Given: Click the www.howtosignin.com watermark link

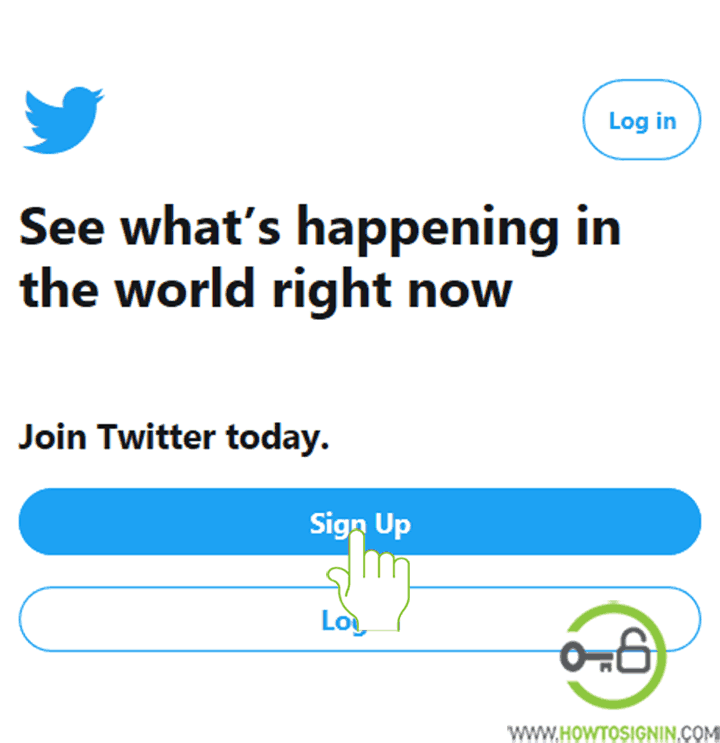Looking at the screenshot, I should tap(613, 733).
